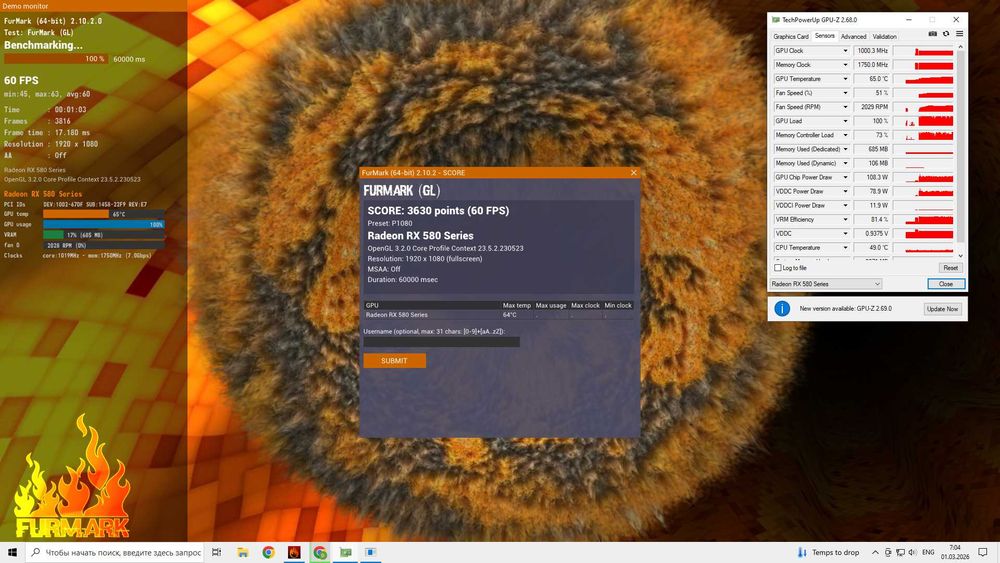Open first Chrome icon on taskbar
The image size is (1000, 563).
[268, 552]
